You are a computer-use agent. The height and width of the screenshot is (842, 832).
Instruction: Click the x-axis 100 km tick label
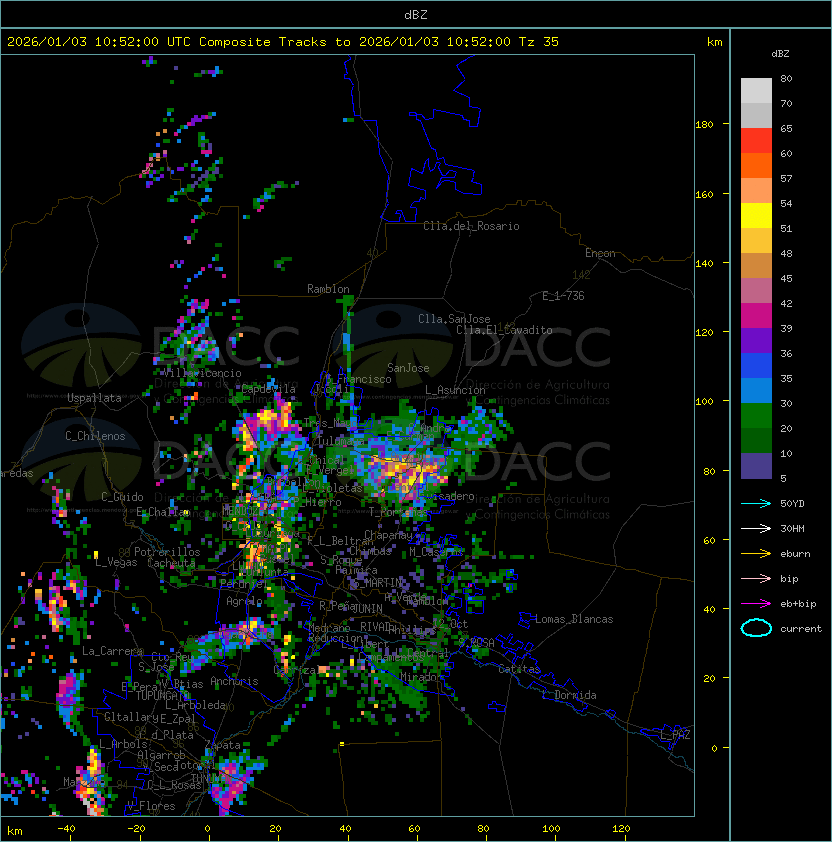pos(551,829)
